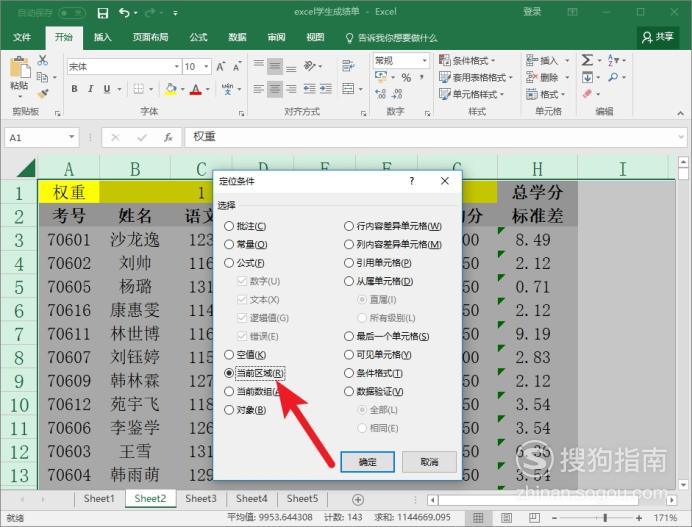Viewport: 692px width, 527px height.
Task: Apply yellow fill color bucket
Action: coord(171,89)
